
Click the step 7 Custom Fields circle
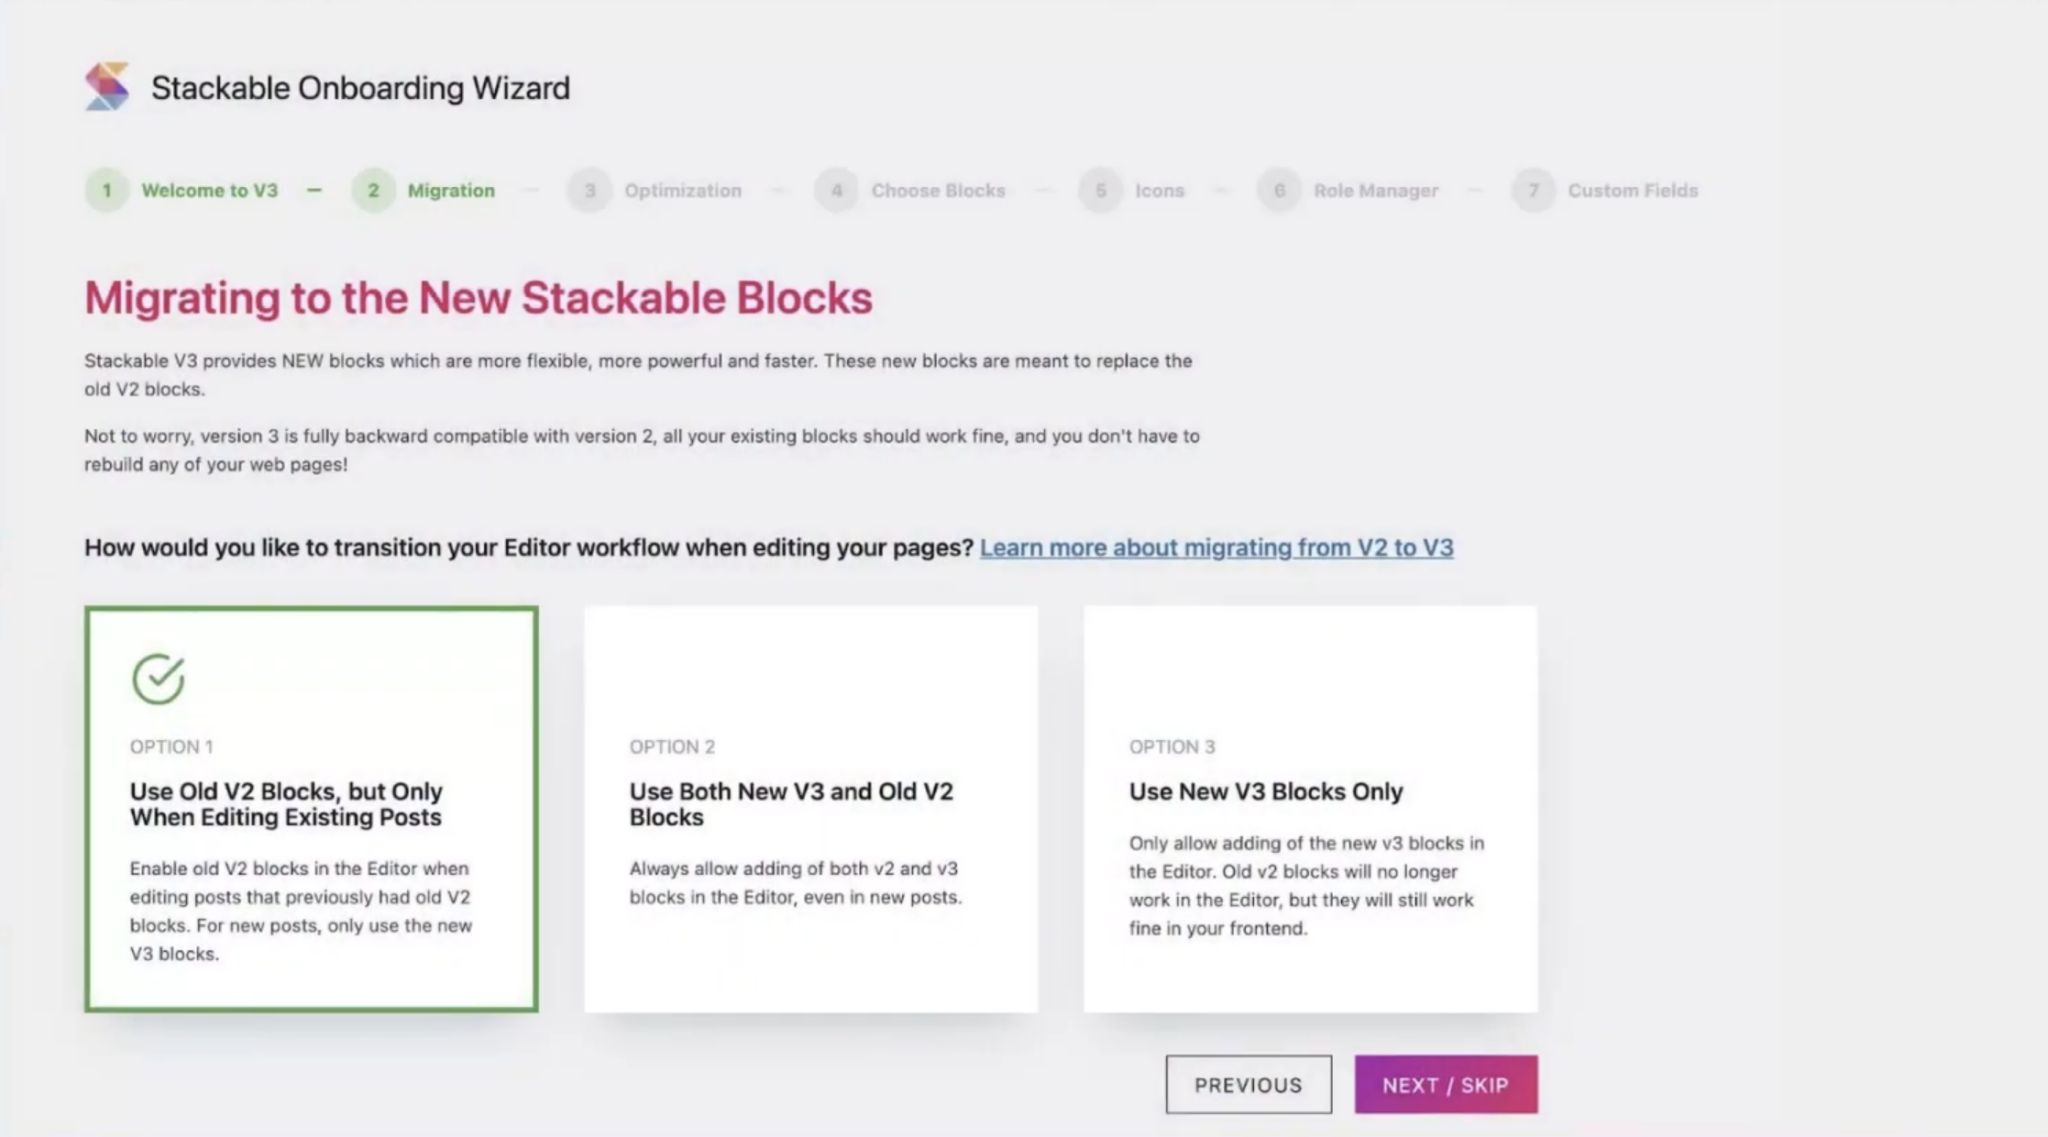[x=1533, y=190]
